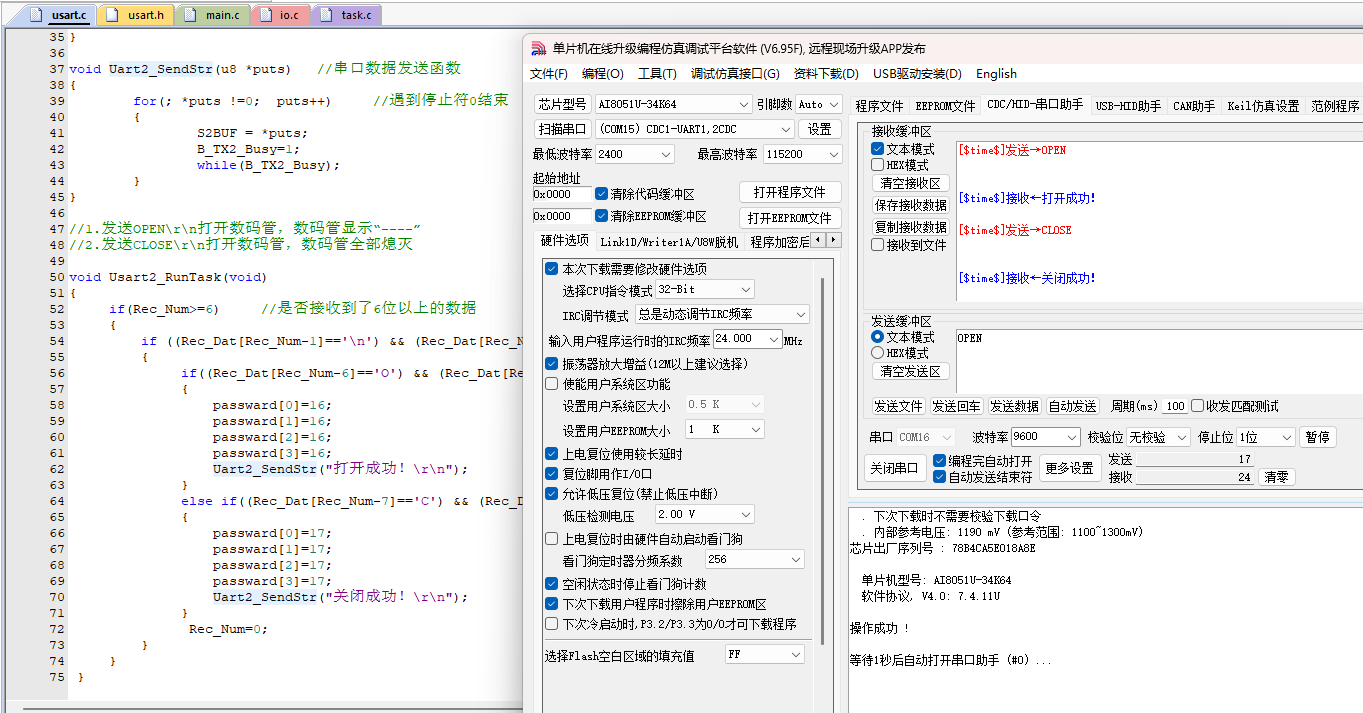
Task: Click the 芯片型号 button
Action: pyautogui.click(x=562, y=104)
